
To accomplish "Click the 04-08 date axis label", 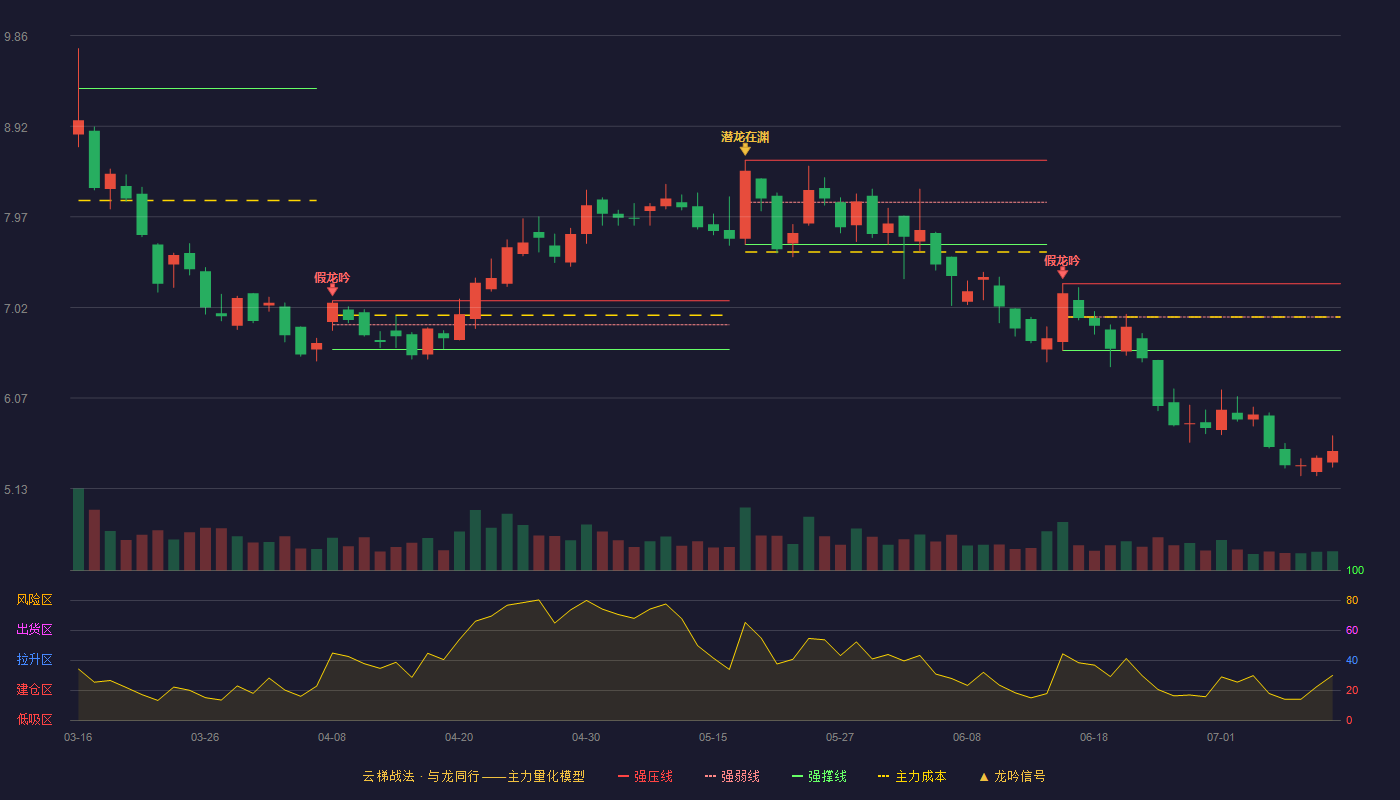I will tap(332, 737).
